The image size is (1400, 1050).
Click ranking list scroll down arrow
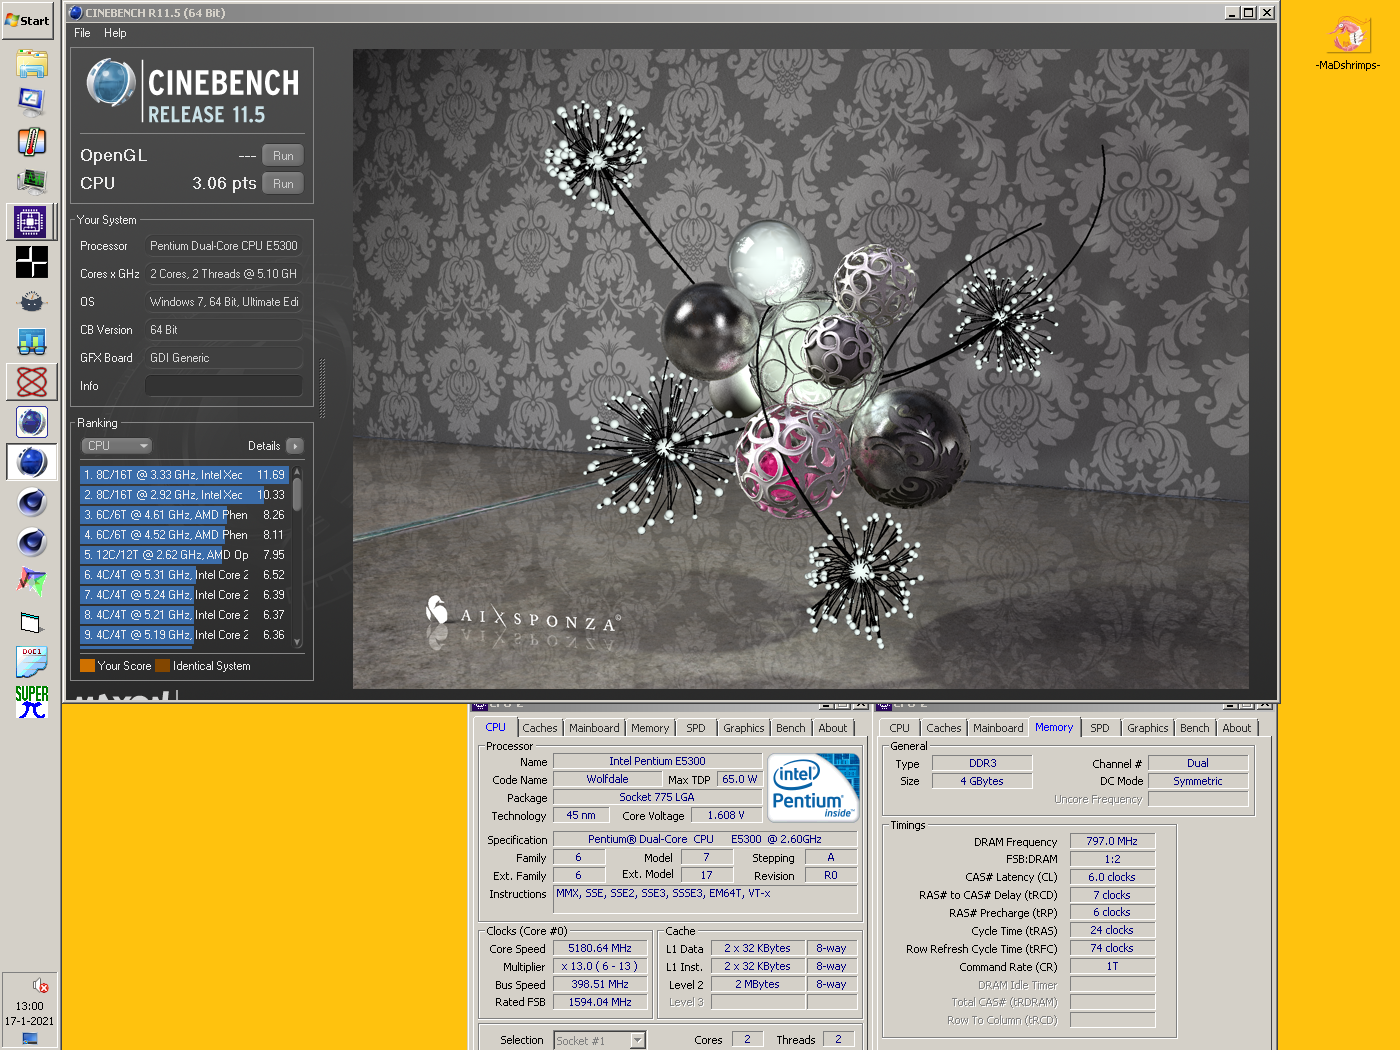297,642
